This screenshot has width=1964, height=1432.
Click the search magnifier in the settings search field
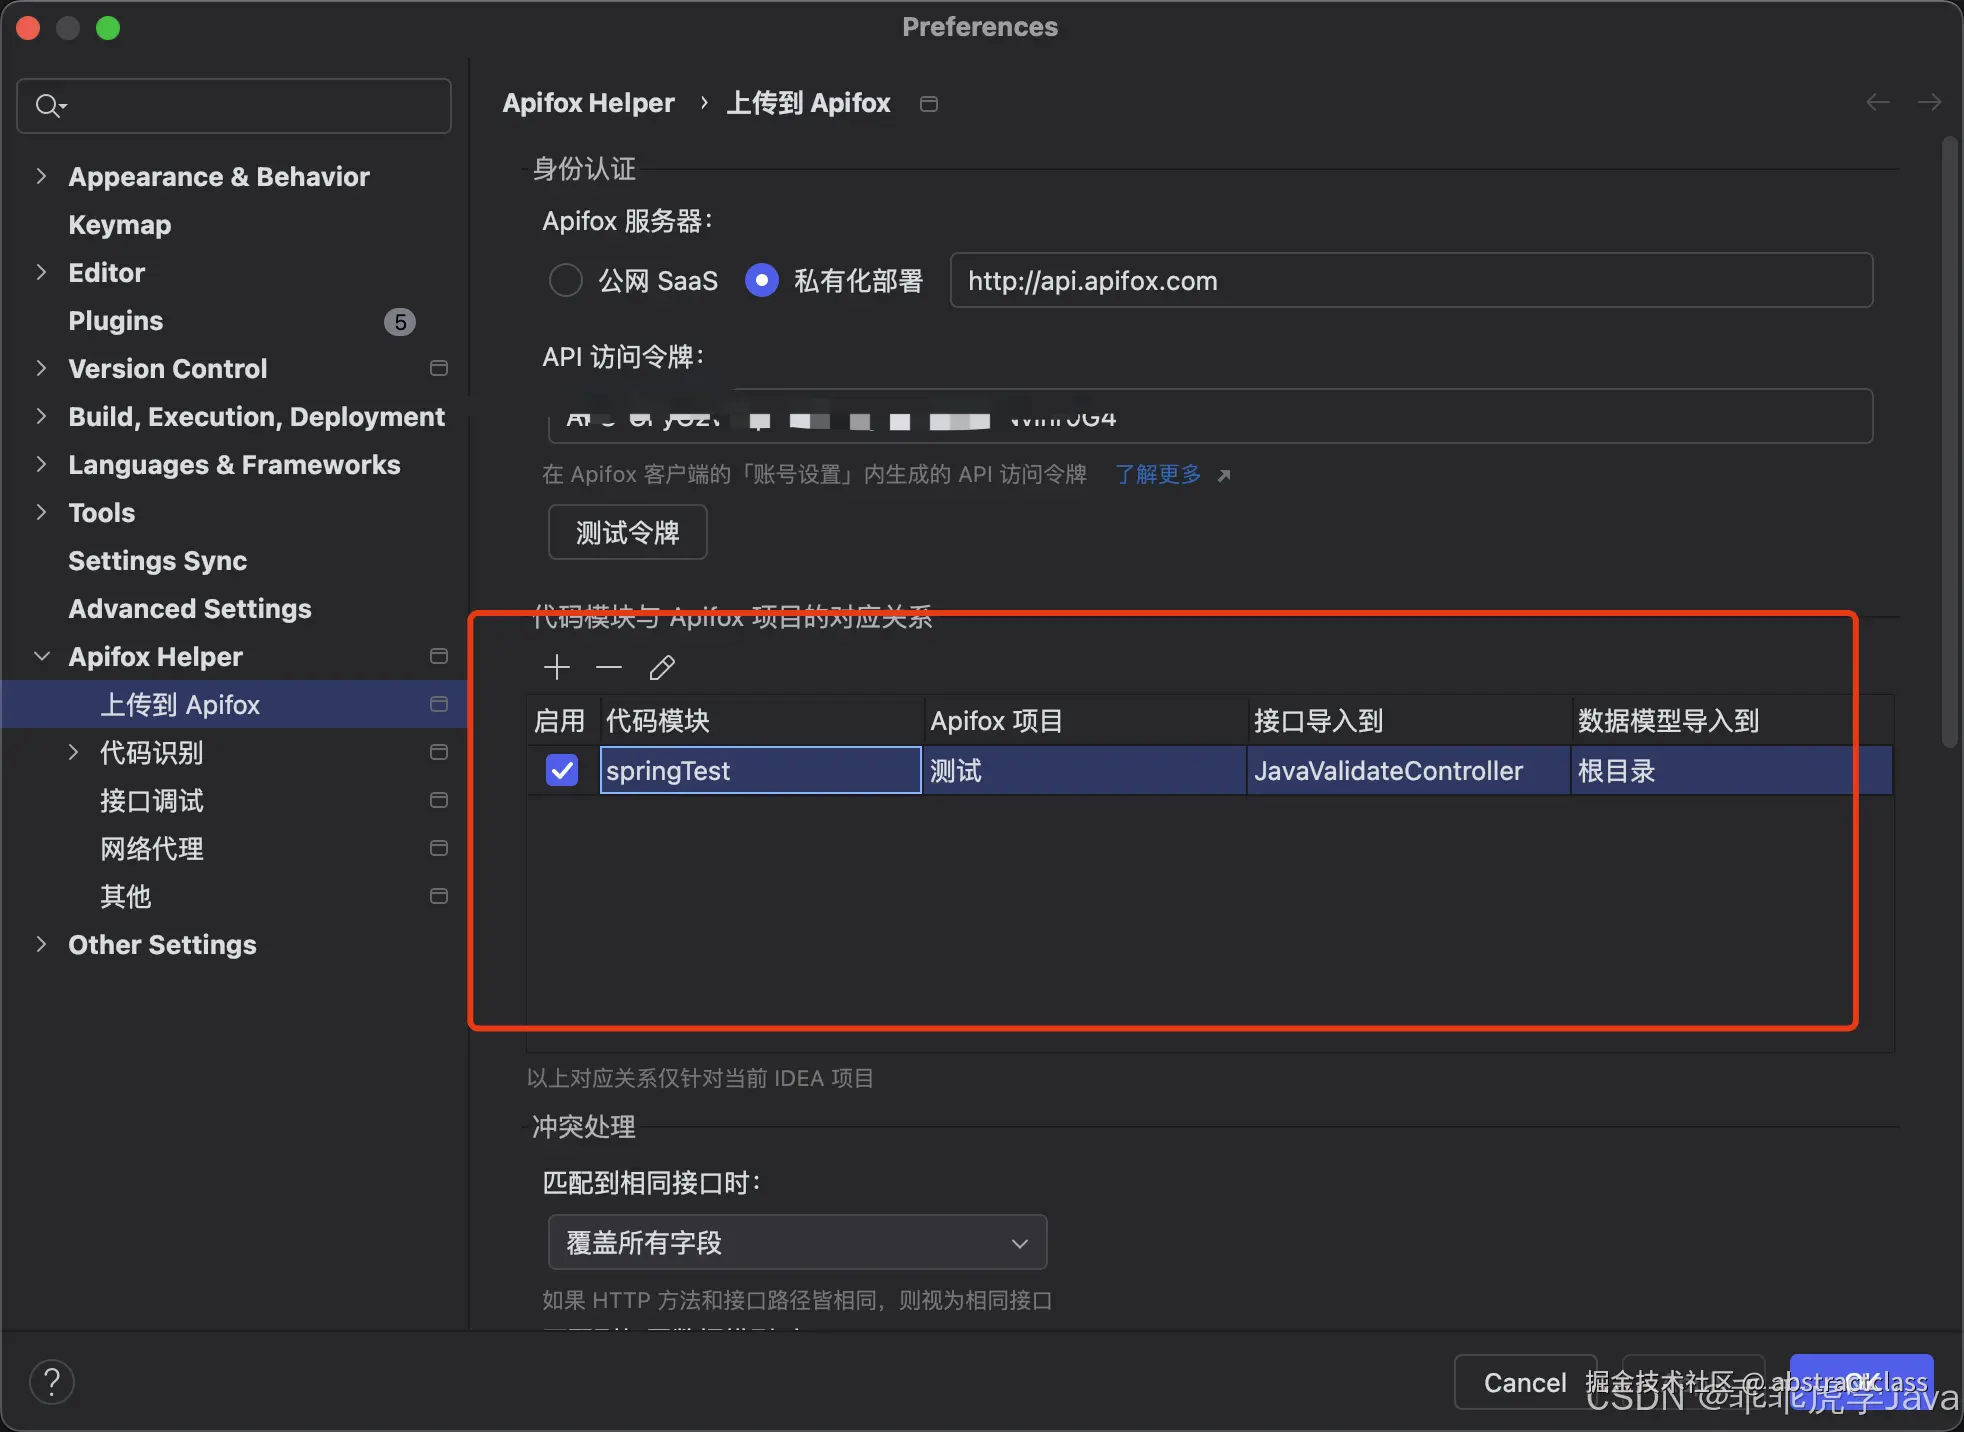tap(46, 105)
